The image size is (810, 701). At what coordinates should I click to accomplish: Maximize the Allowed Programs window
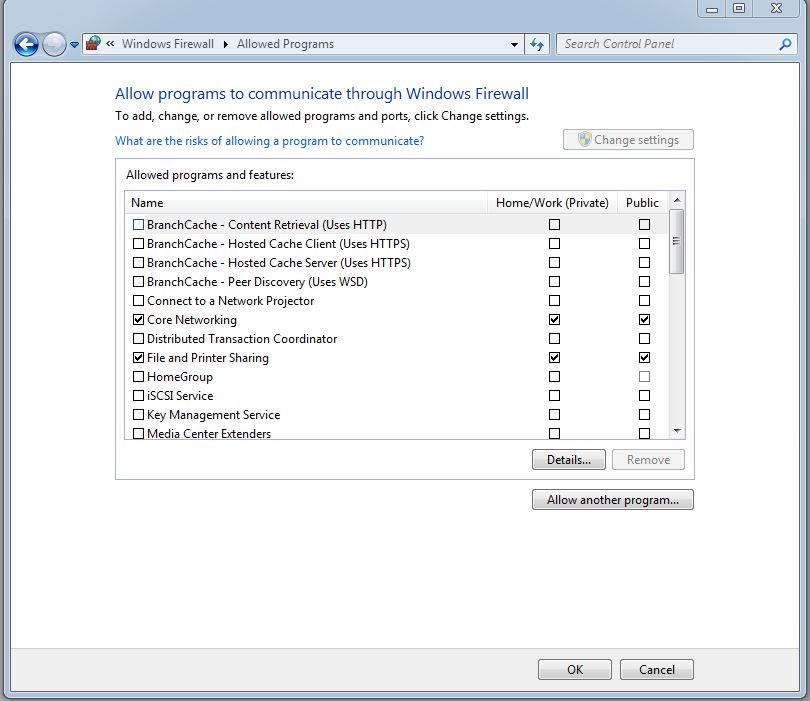(x=739, y=8)
